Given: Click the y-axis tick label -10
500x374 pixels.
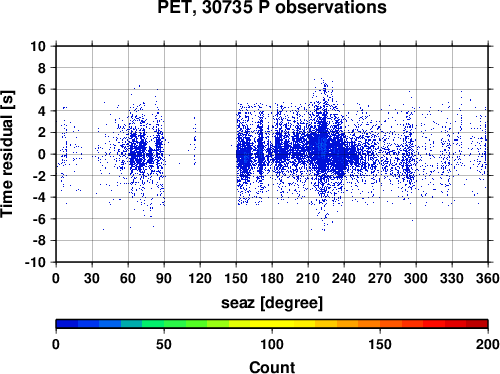Looking at the screenshot, I should 35,262.
